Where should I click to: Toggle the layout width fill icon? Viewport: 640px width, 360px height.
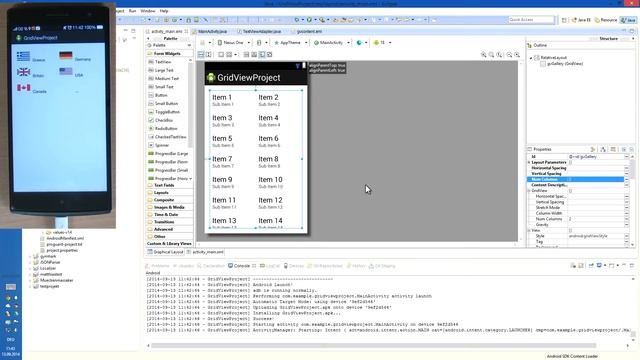pyautogui.click(x=201, y=54)
